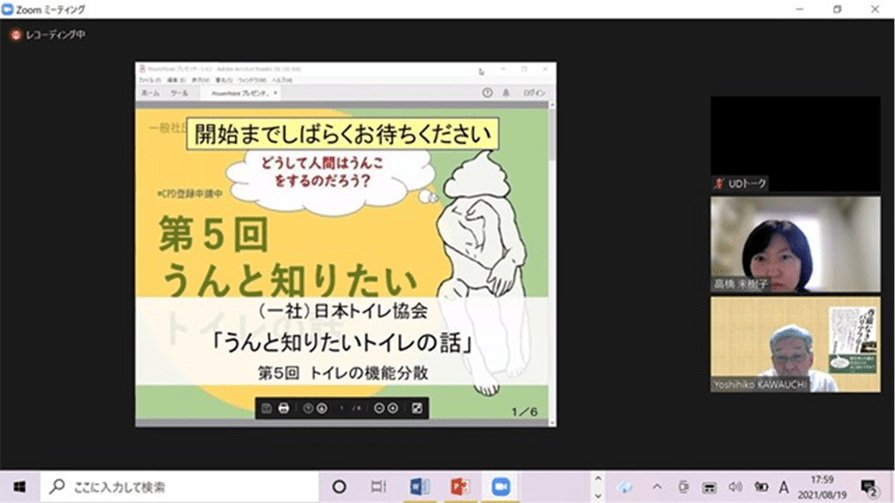Open the ウィンドウ menu in Adobe Reader
Screen dimensions: 895x503
[251, 80]
